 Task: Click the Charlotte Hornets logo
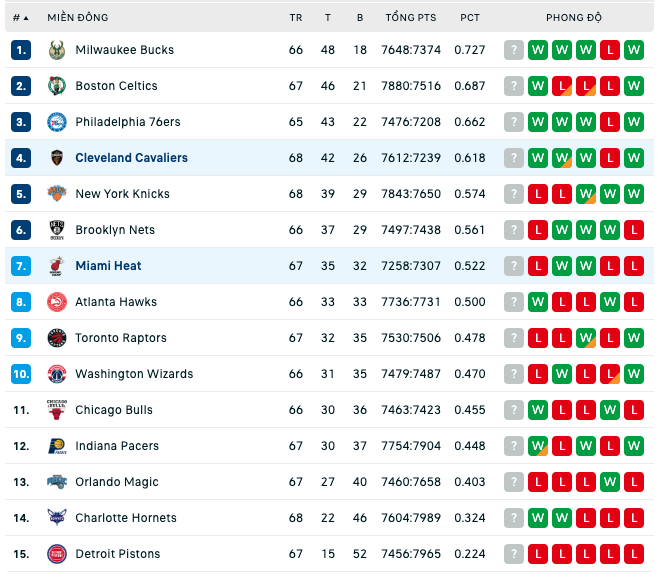[57, 518]
